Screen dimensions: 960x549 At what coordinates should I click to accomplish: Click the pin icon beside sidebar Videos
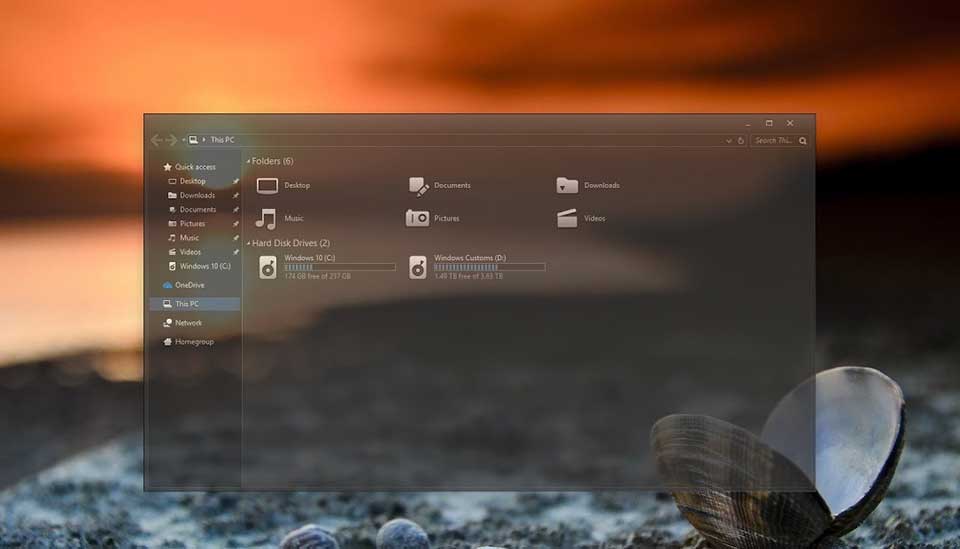point(235,252)
